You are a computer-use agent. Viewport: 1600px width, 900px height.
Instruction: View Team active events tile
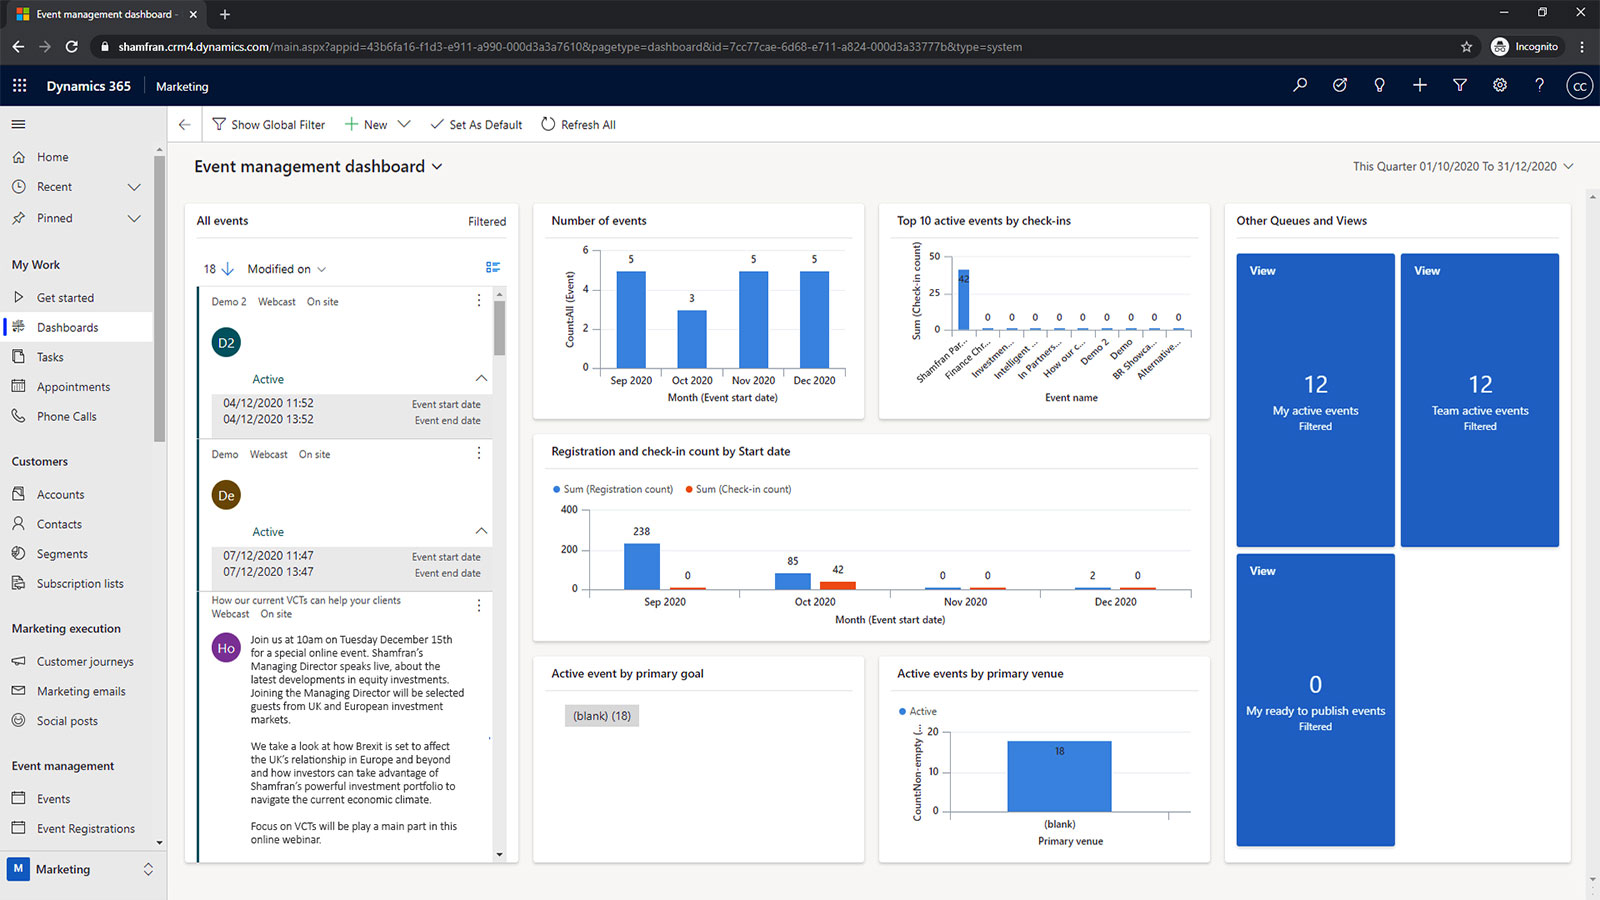tap(1480, 400)
